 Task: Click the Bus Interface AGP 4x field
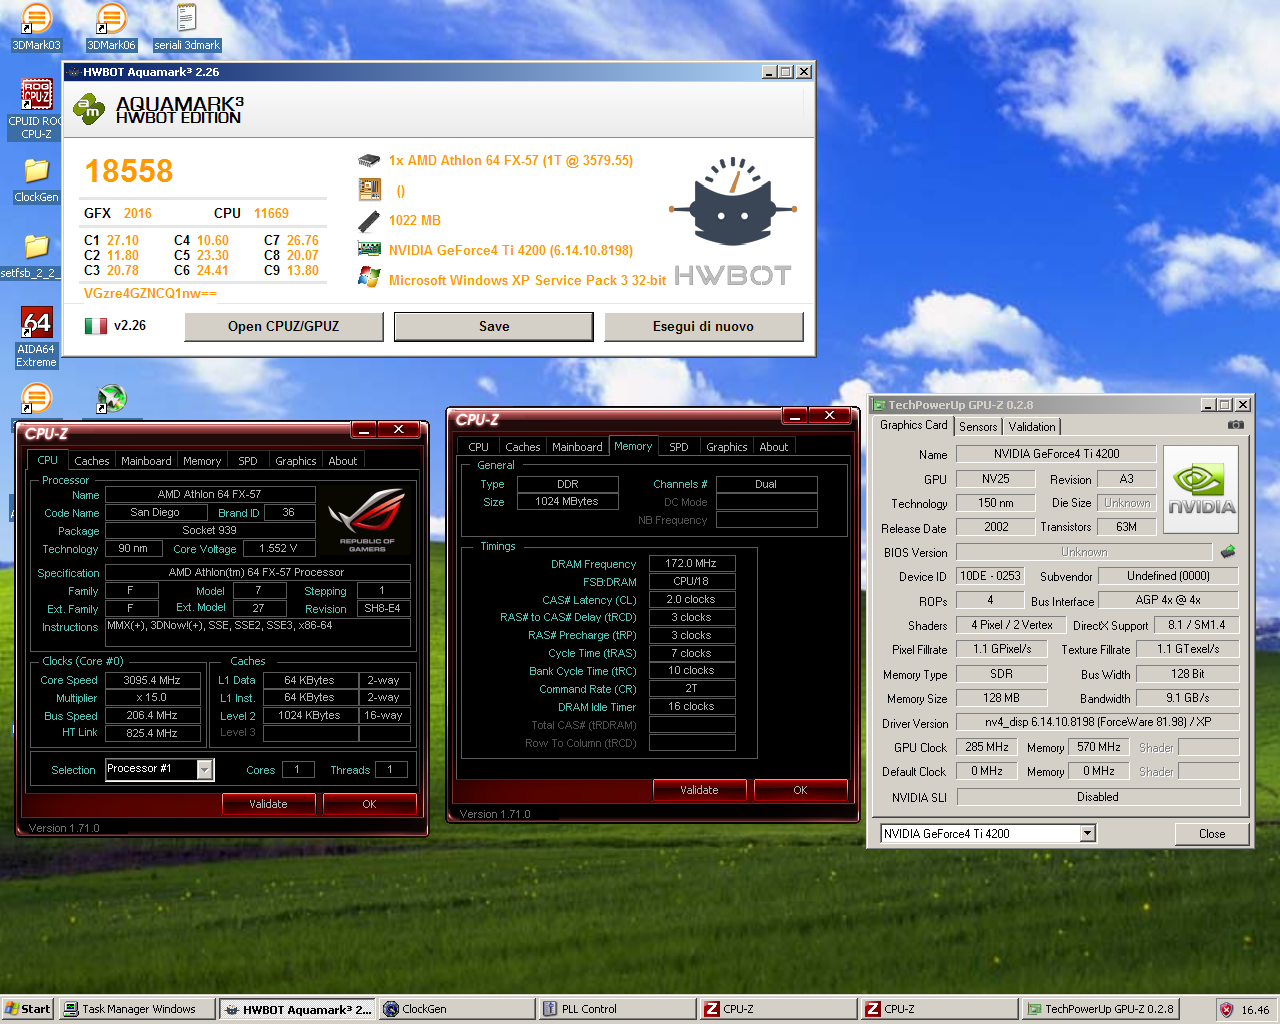(x=1168, y=600)
